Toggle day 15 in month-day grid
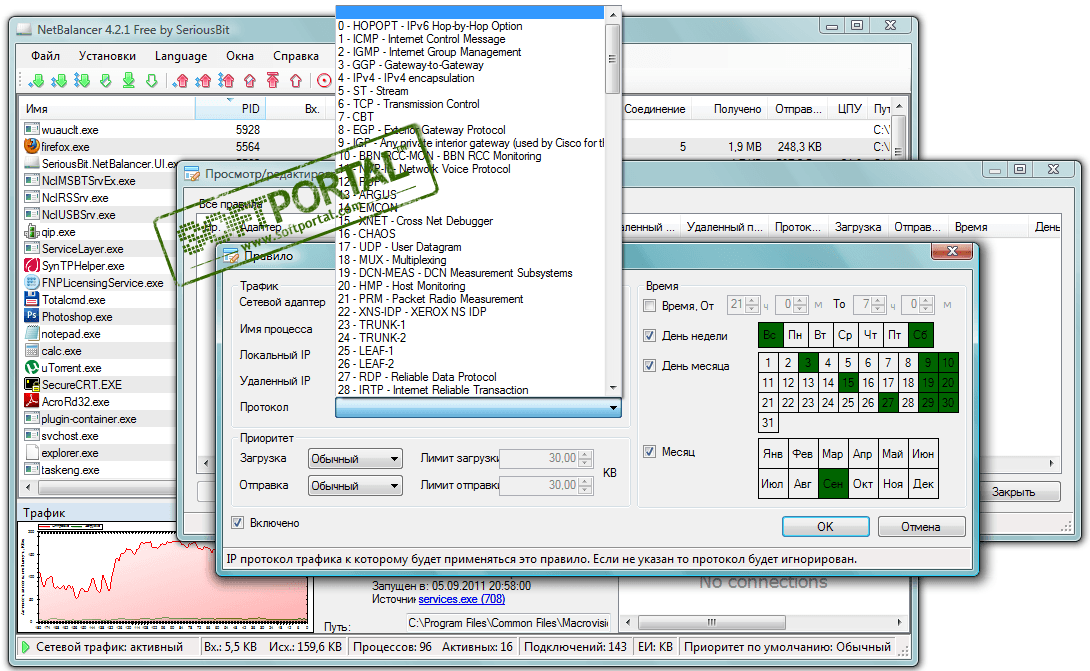The width and height of the screenshot is (1090, 671). [848, 382]
